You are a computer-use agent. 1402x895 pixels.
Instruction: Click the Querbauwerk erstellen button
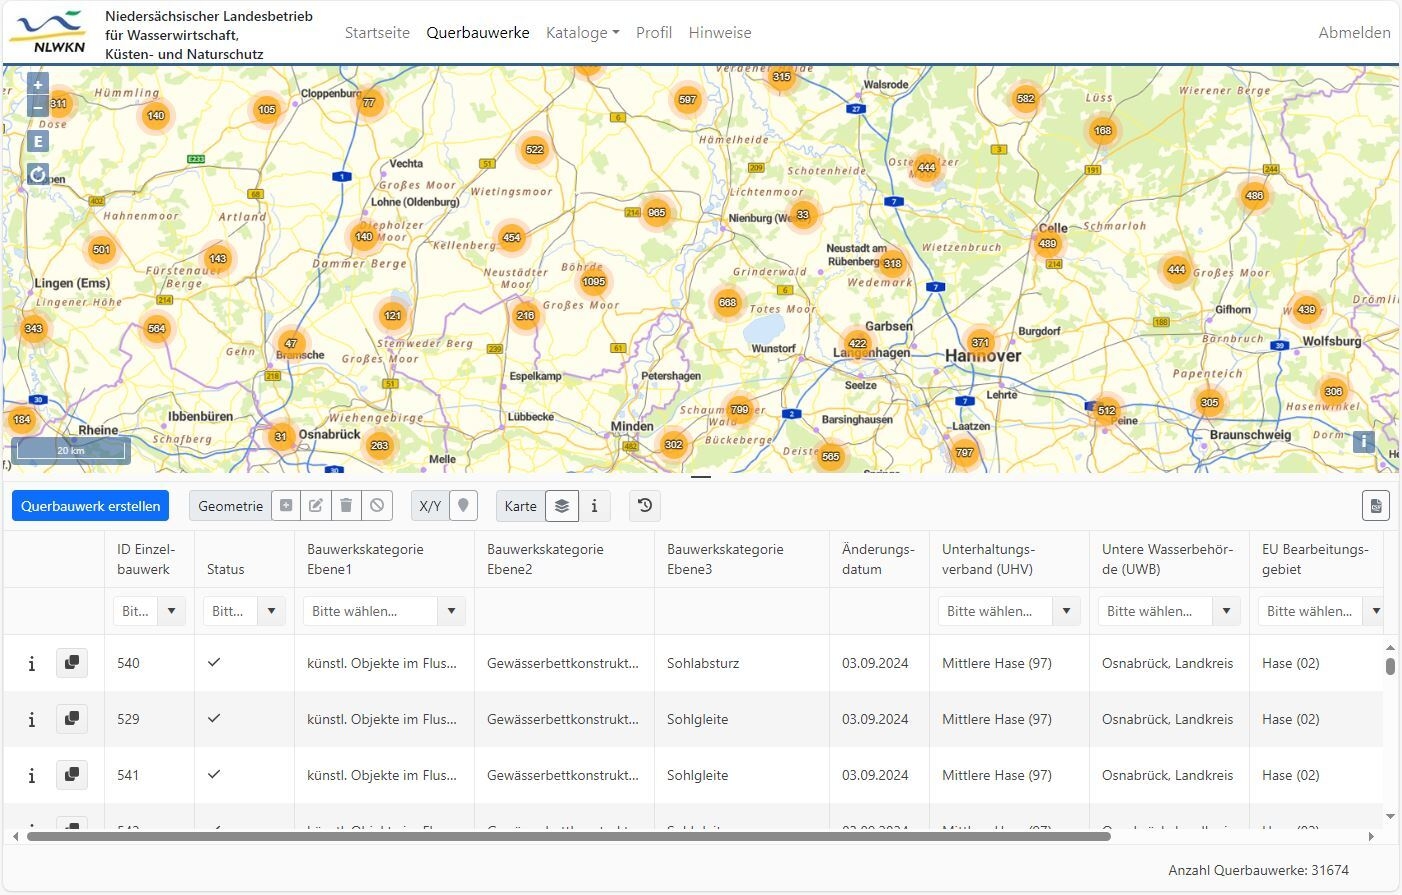(x=91, y=506)
